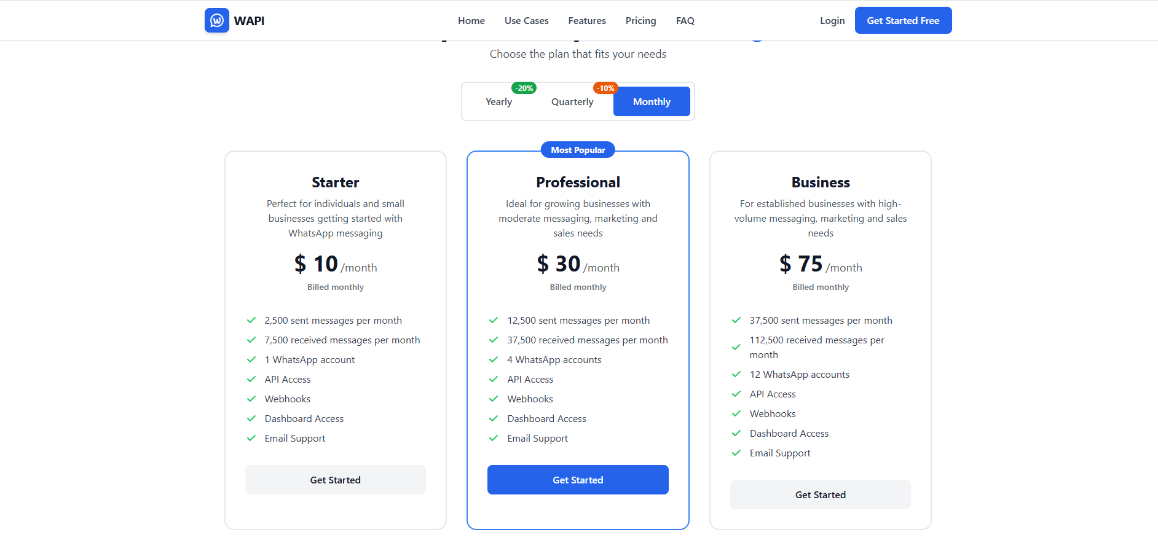Click checkmark next to Professional's 4 WhatsApp accounts
1158x543 pixels.
[493, 360]
